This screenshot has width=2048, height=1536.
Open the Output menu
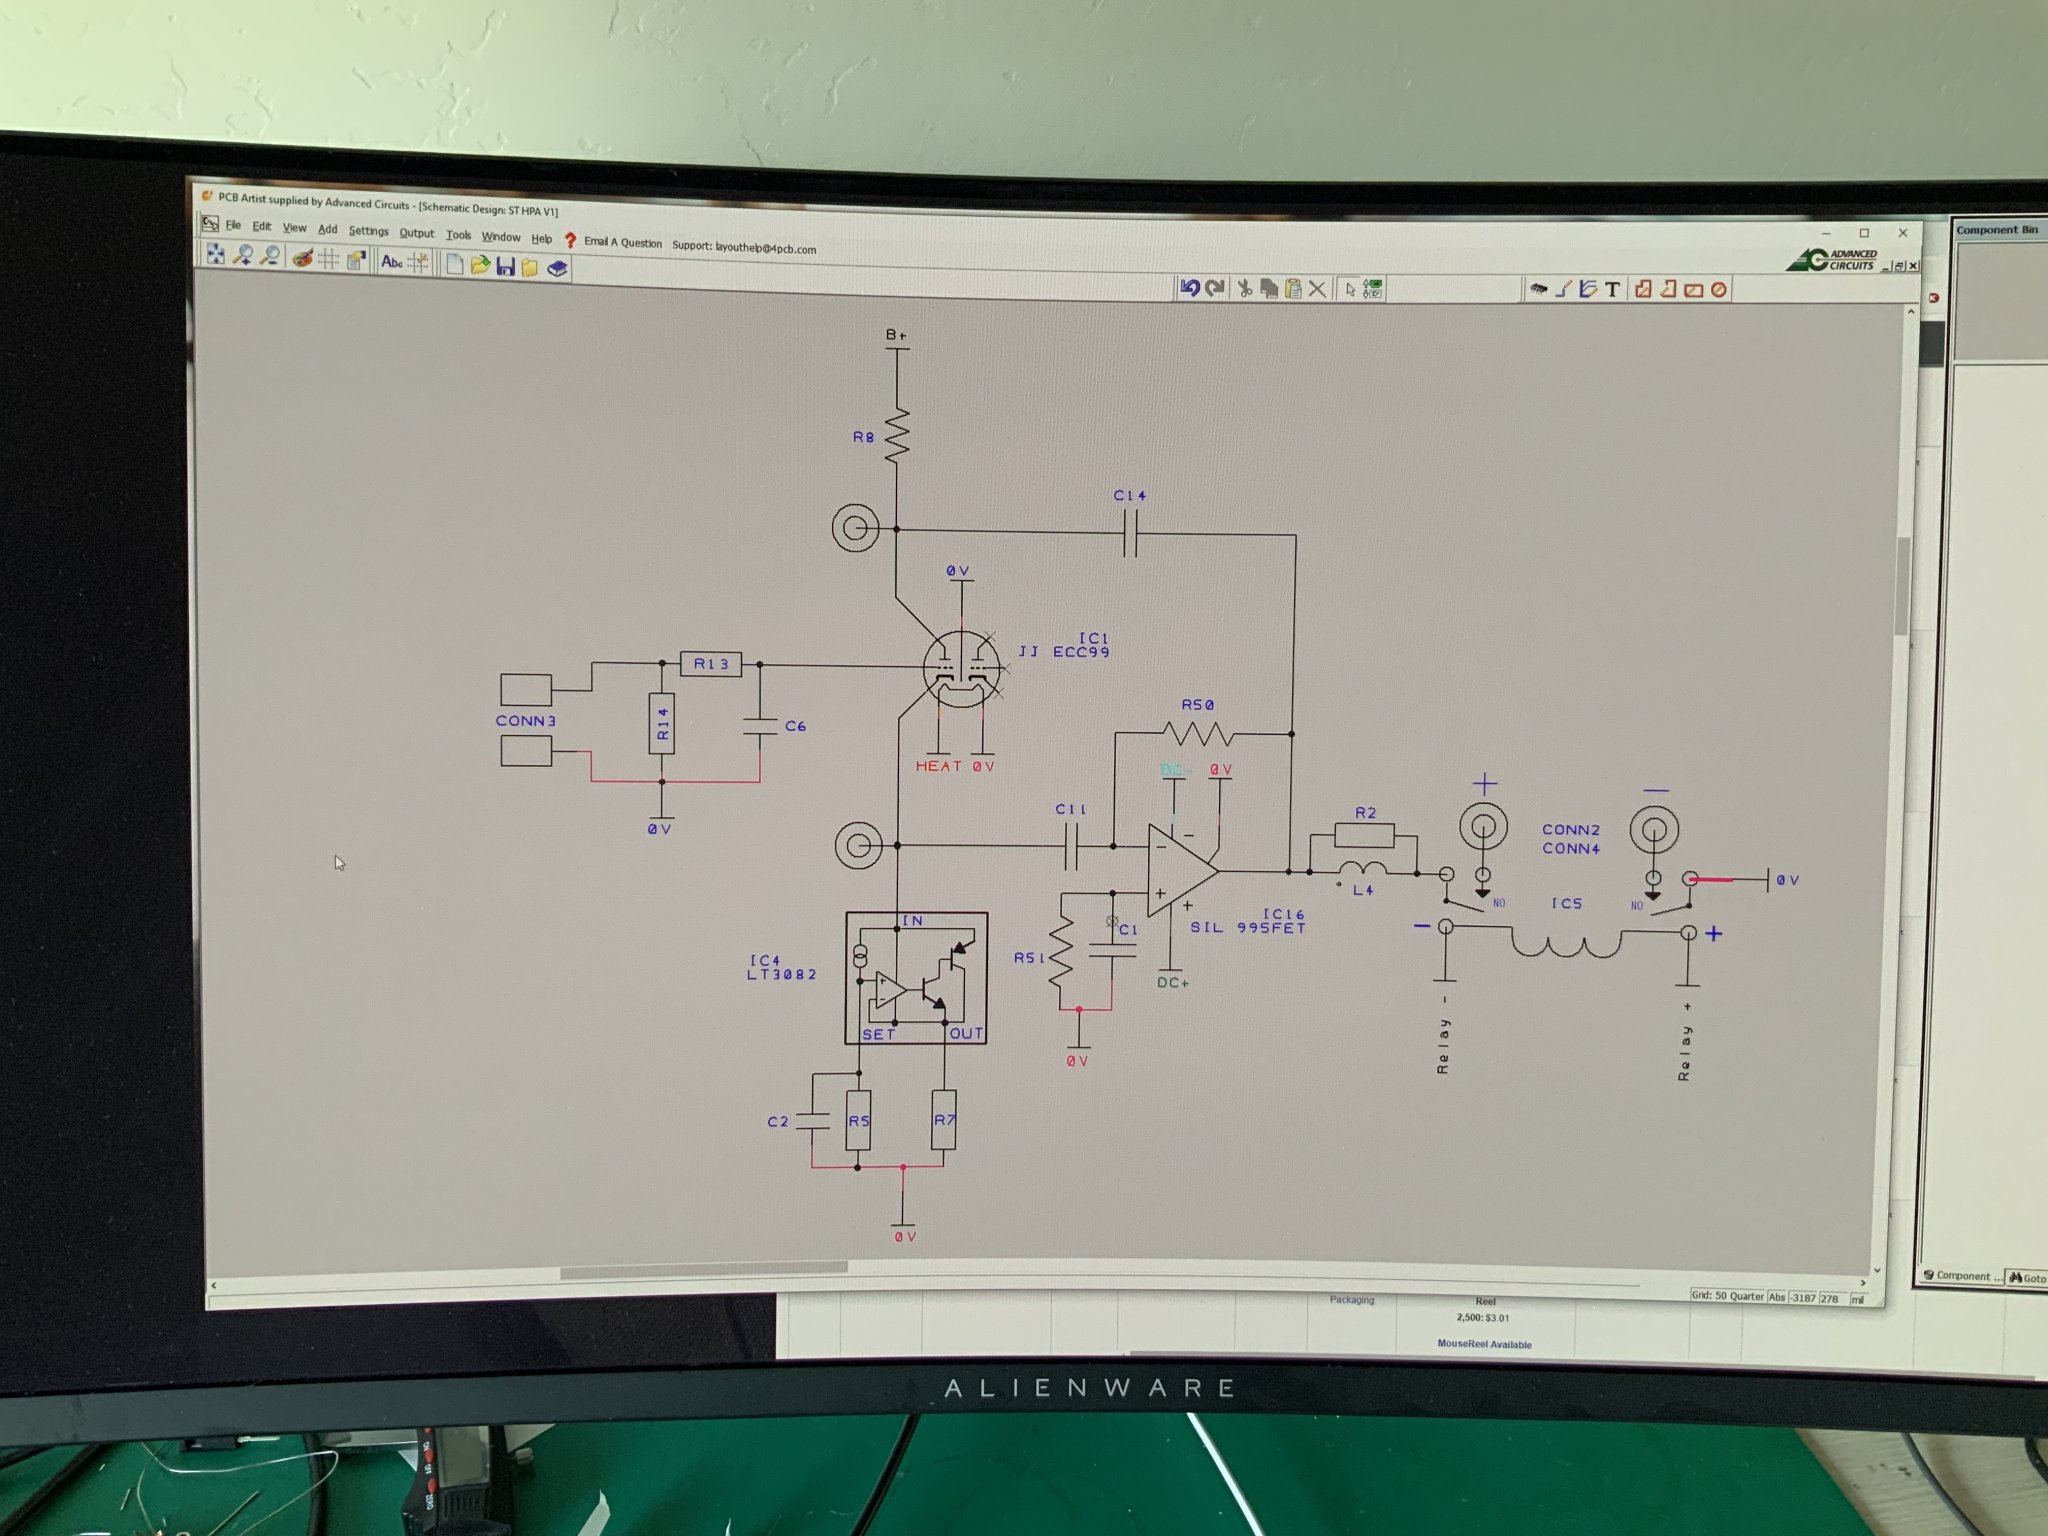click(417, 233)
